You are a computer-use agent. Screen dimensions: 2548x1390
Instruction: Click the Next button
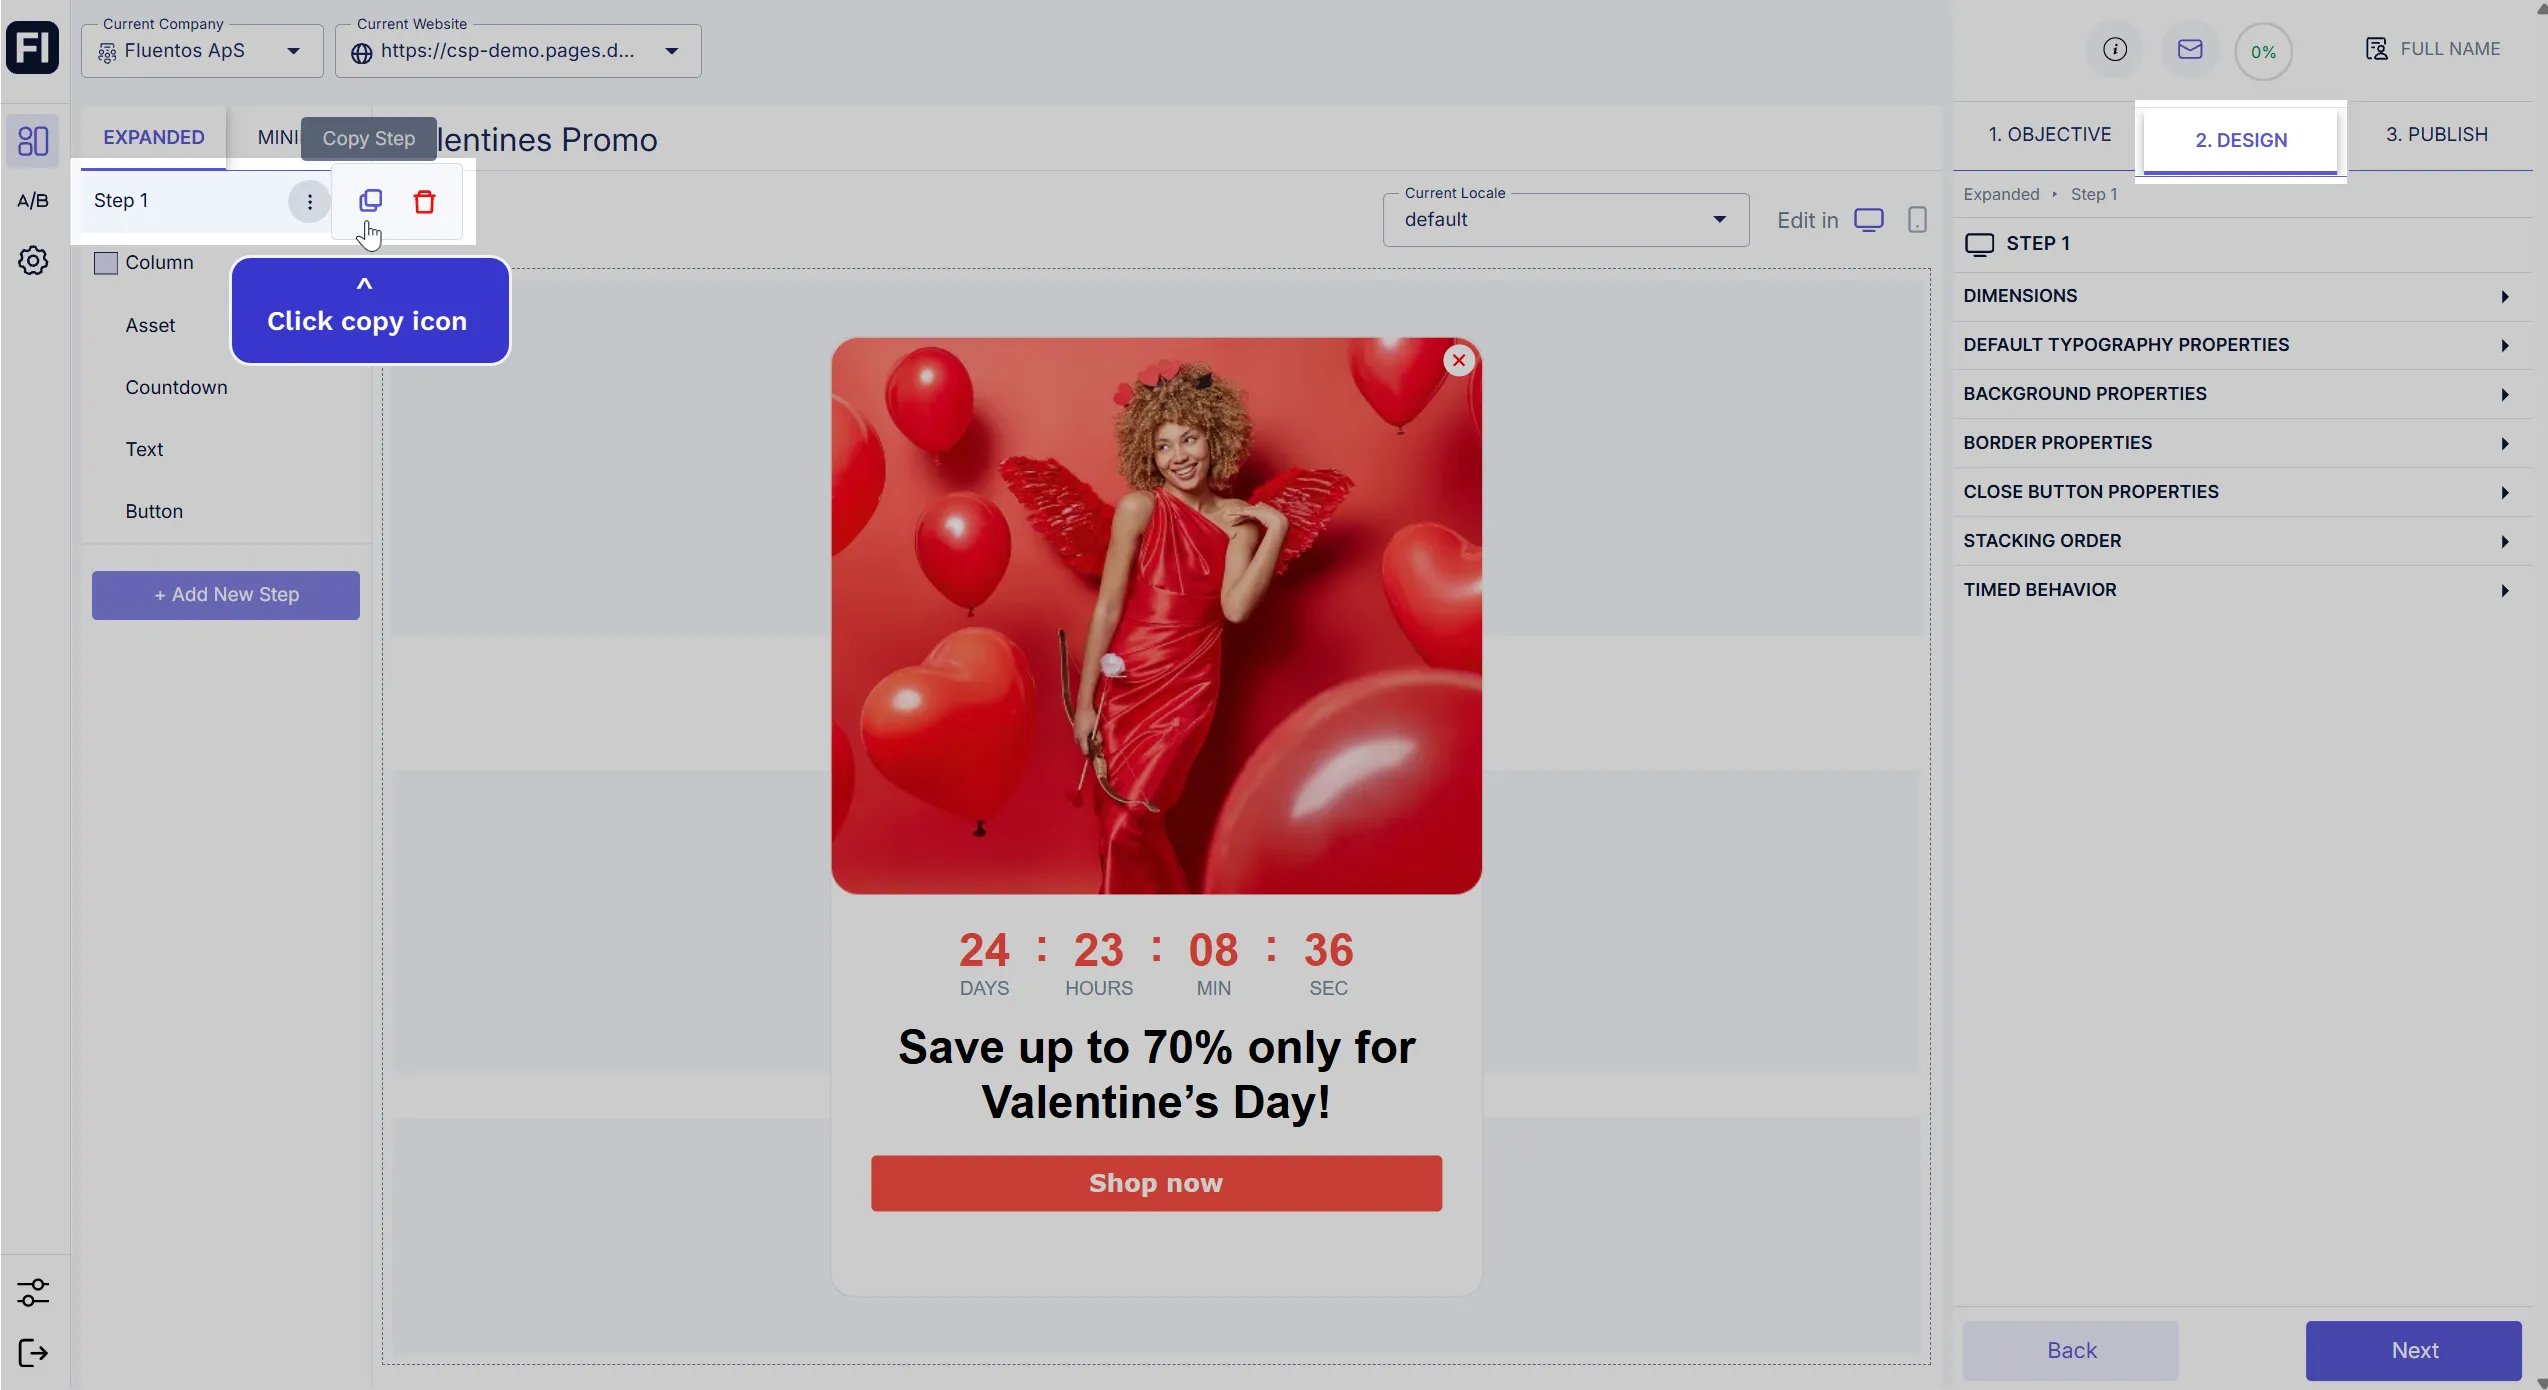[2413, 1350]
